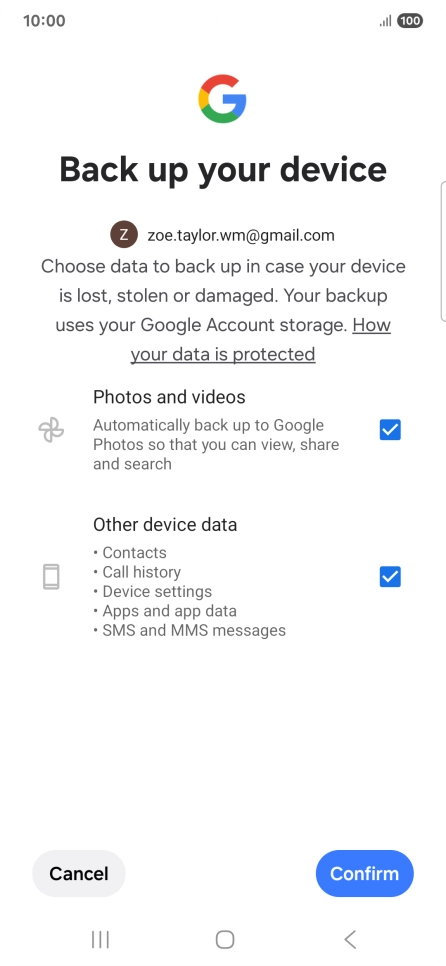Screen dimensions: 446x966
Task: Tap the Other device data heading
Action: click(165, 524)
